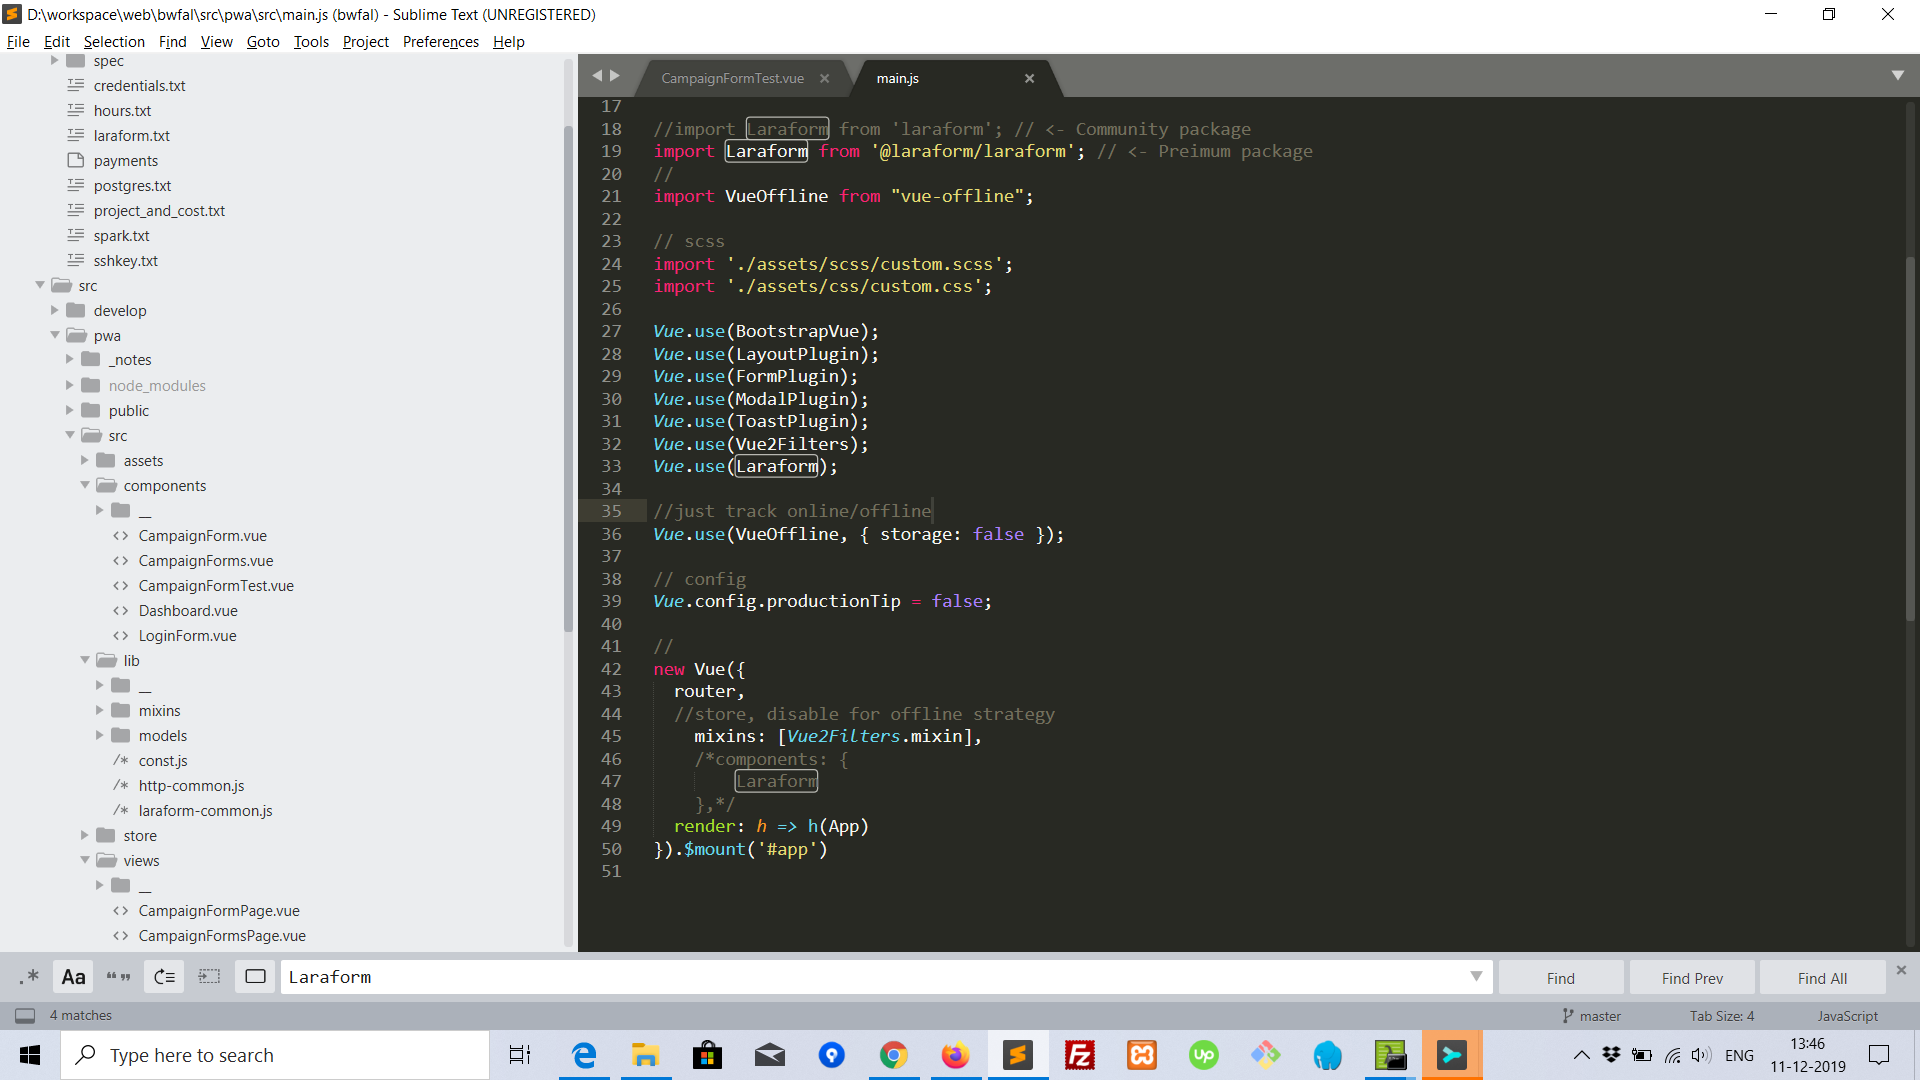
Task: Click the Find Prev button
Action: (1691, 977)
